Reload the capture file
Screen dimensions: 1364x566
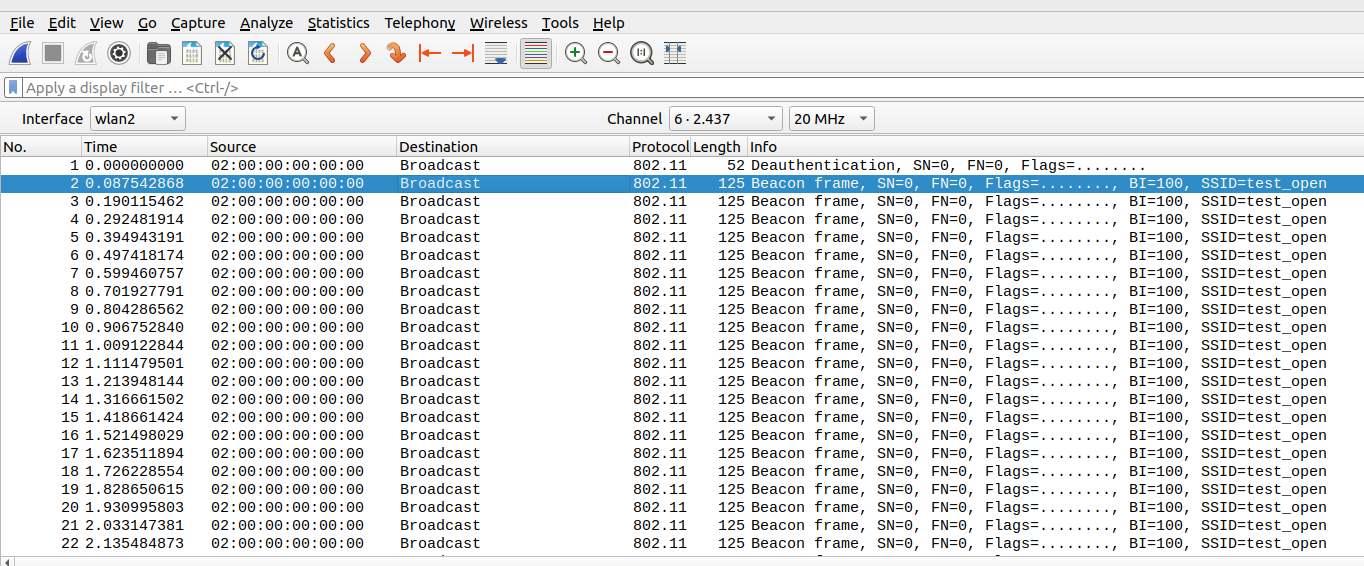click(x=258, y=54)
